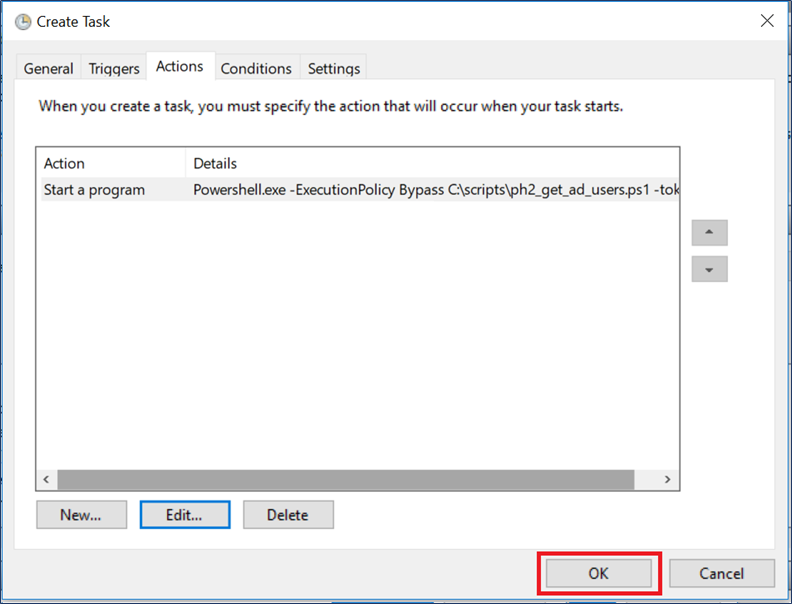This screenshot has height=604, width=792.
Task: Confirm with the OK button
Action: [x=598, y=573]
